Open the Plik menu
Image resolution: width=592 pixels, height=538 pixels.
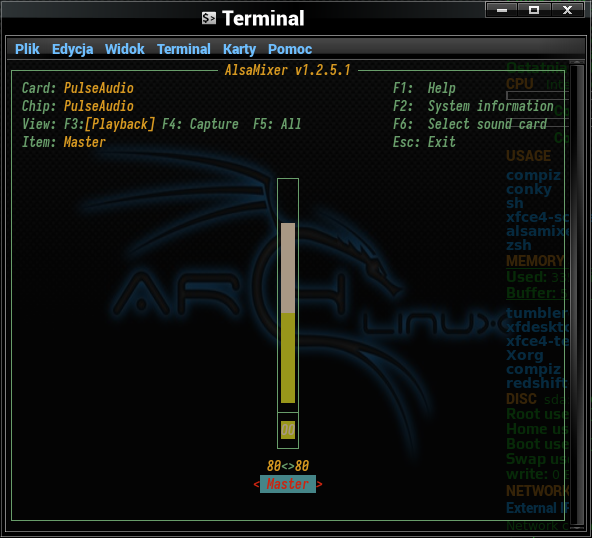pyautogui.click(x=27, y=49)
